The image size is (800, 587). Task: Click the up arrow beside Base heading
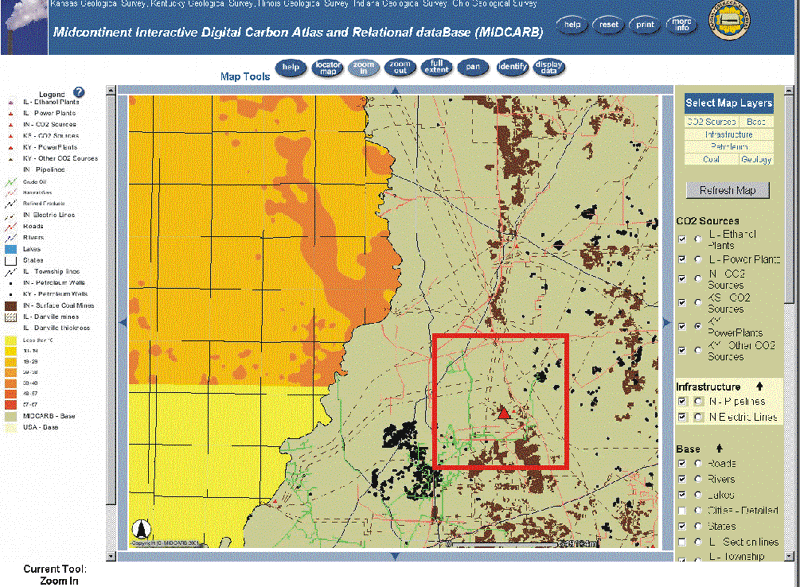[x=719, y=448]
